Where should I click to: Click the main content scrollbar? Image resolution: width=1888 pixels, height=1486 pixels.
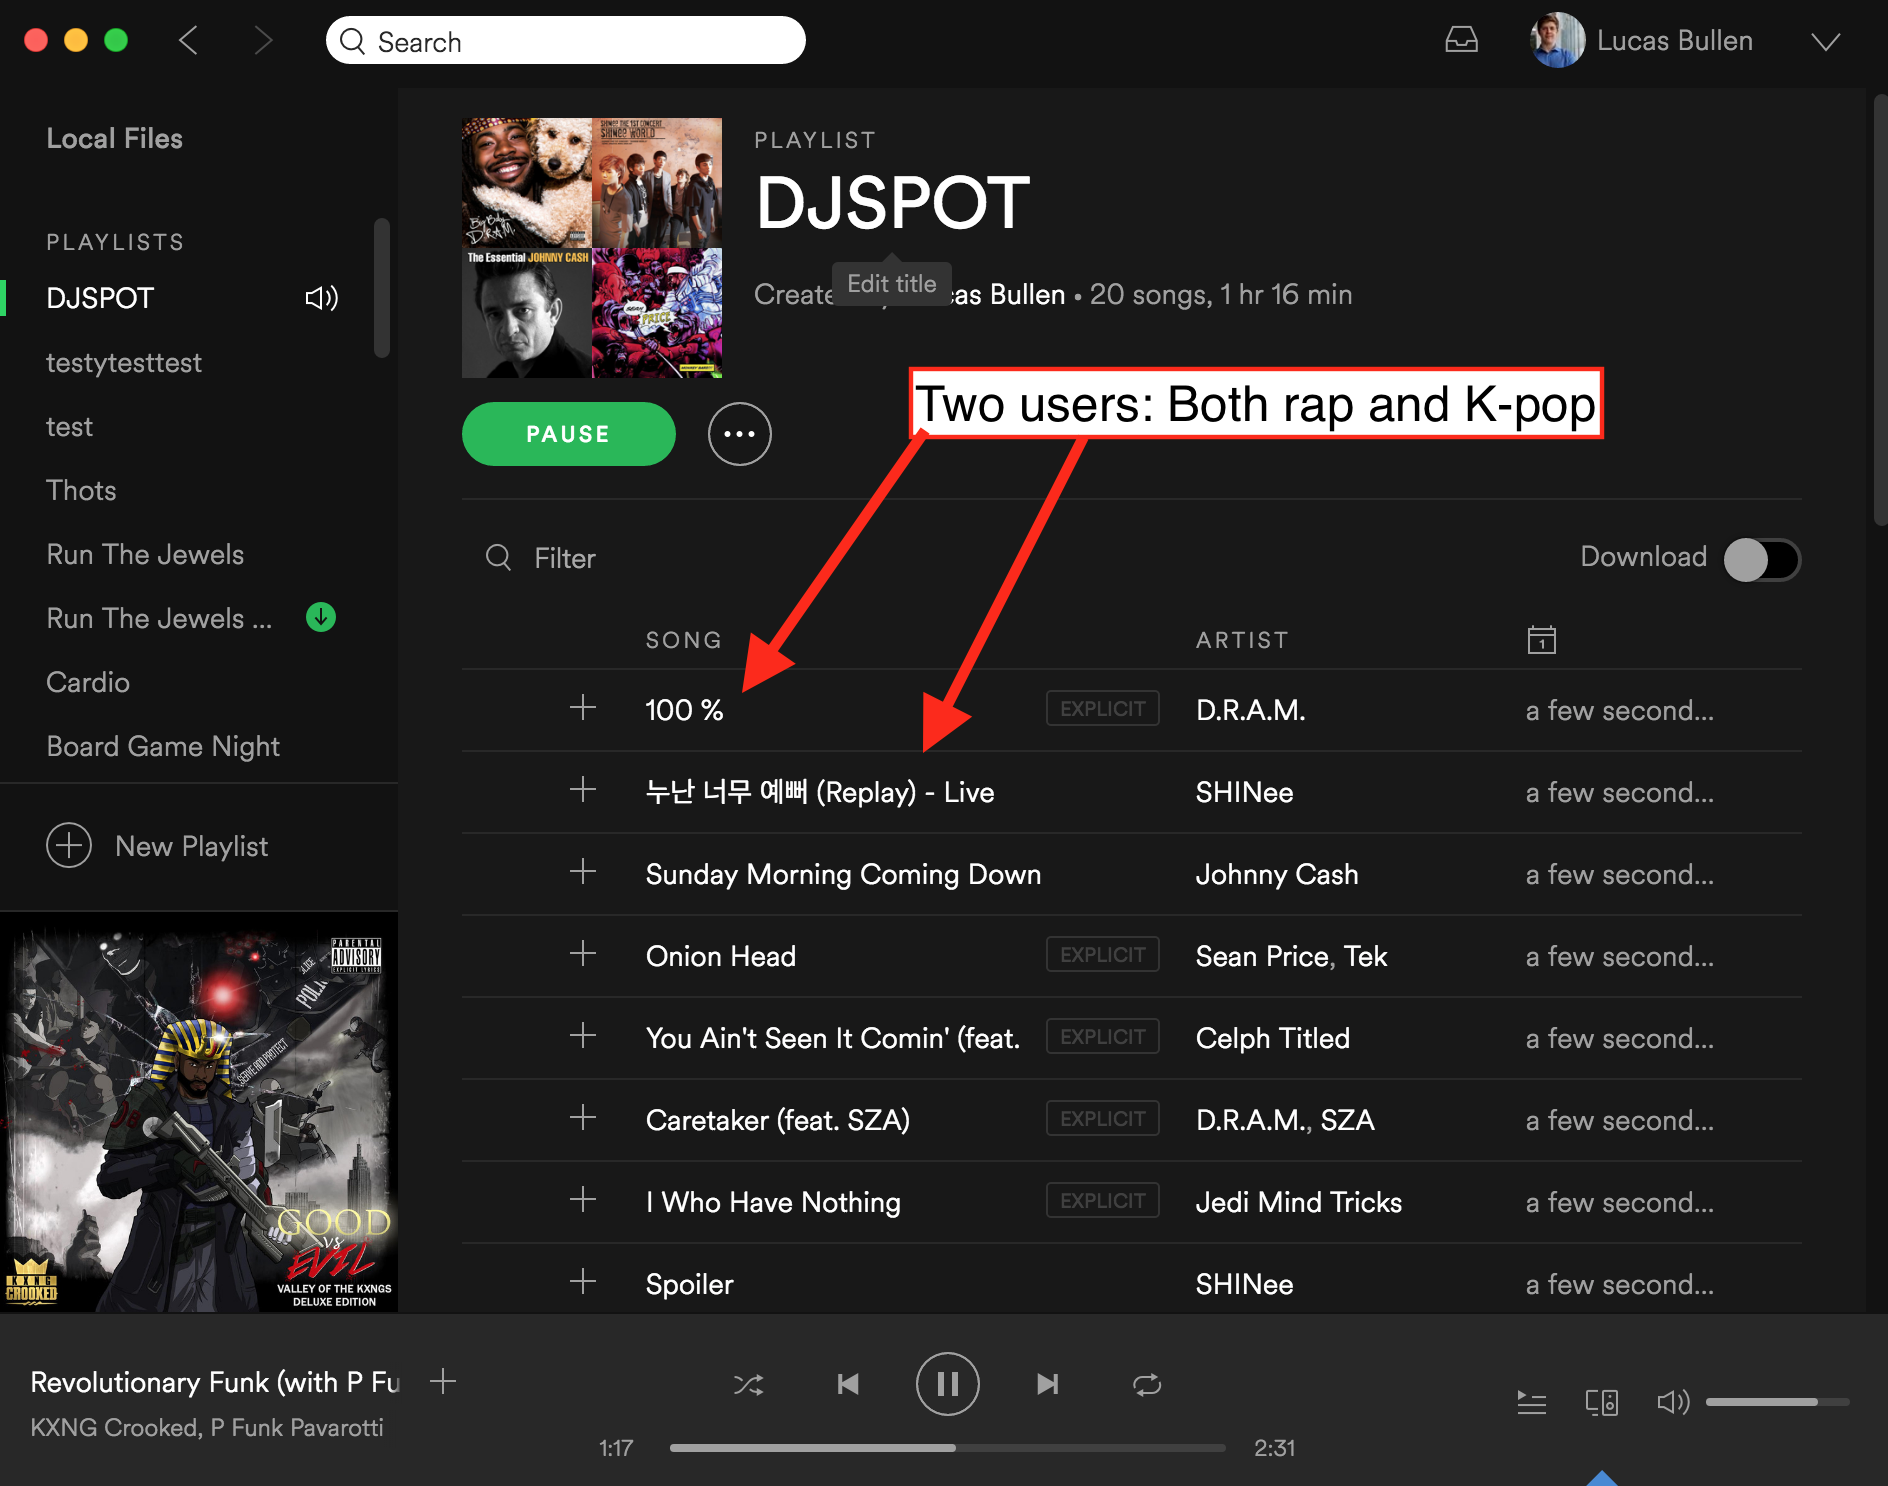(1880, 310)
